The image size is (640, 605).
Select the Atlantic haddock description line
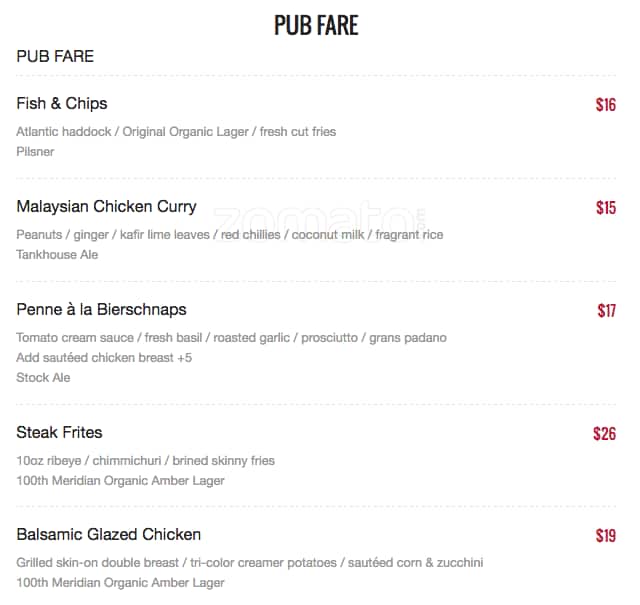click(x=176, y=132)
